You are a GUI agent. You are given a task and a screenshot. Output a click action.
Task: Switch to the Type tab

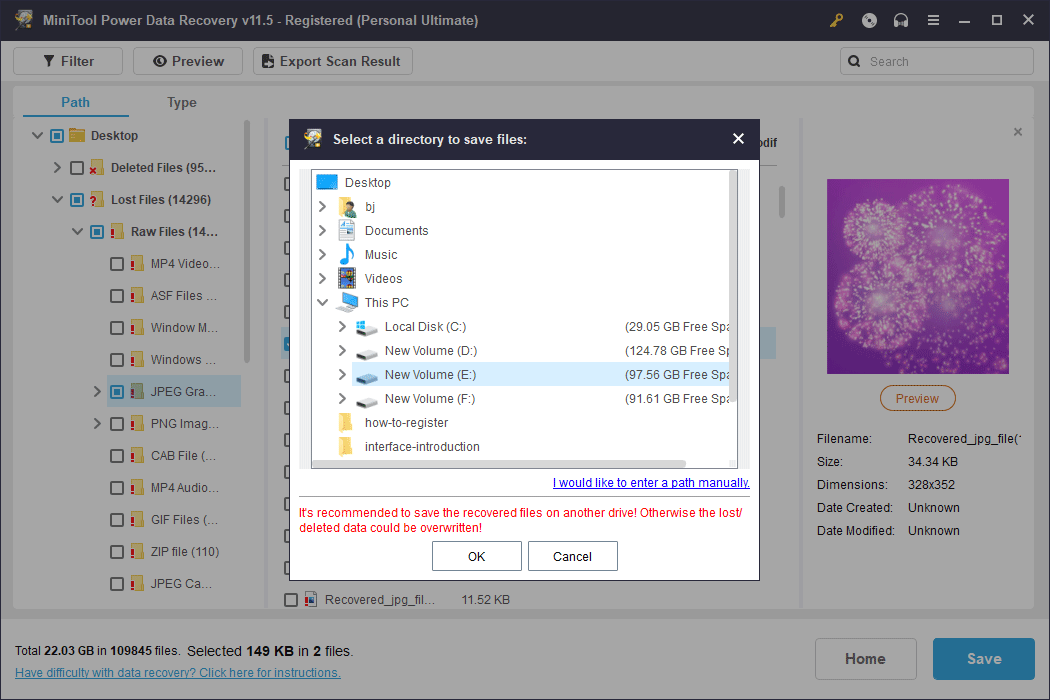point(181,102)
